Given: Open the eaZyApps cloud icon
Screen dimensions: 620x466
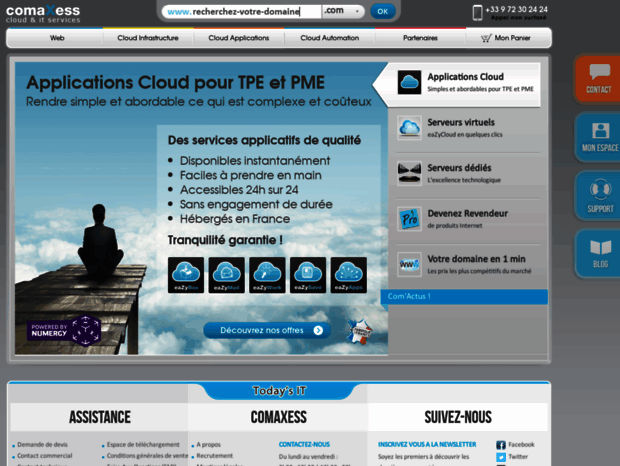Looking at the screenshot, I should pyautogui.click(x=348, y=274).
